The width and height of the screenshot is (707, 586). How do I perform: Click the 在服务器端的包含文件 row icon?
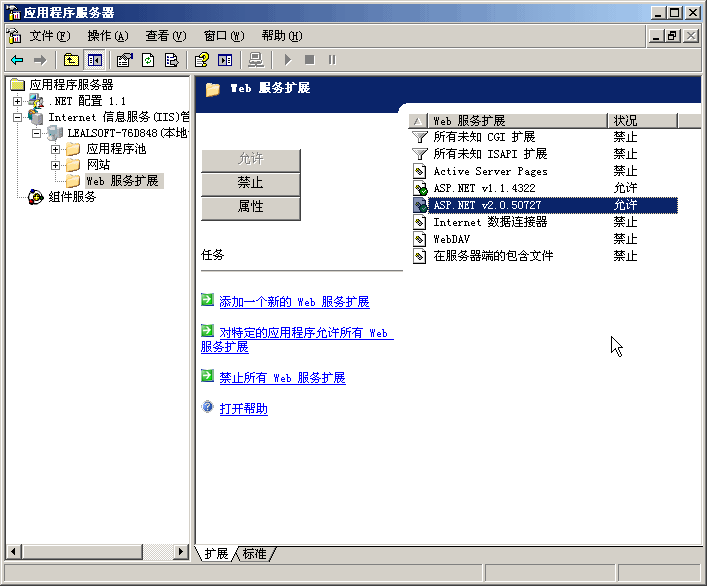point(419,256)
